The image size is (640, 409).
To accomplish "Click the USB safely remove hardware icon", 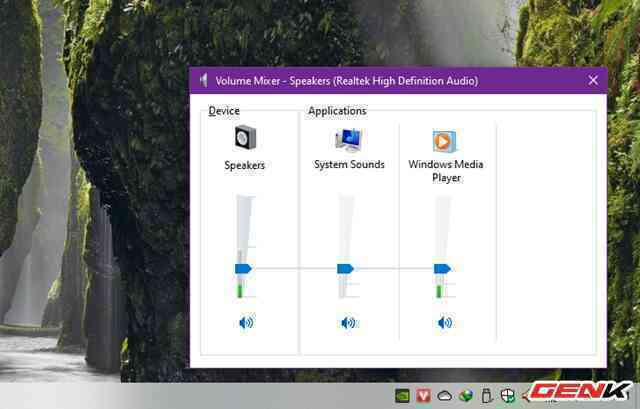I will click(x=486, y=396).
